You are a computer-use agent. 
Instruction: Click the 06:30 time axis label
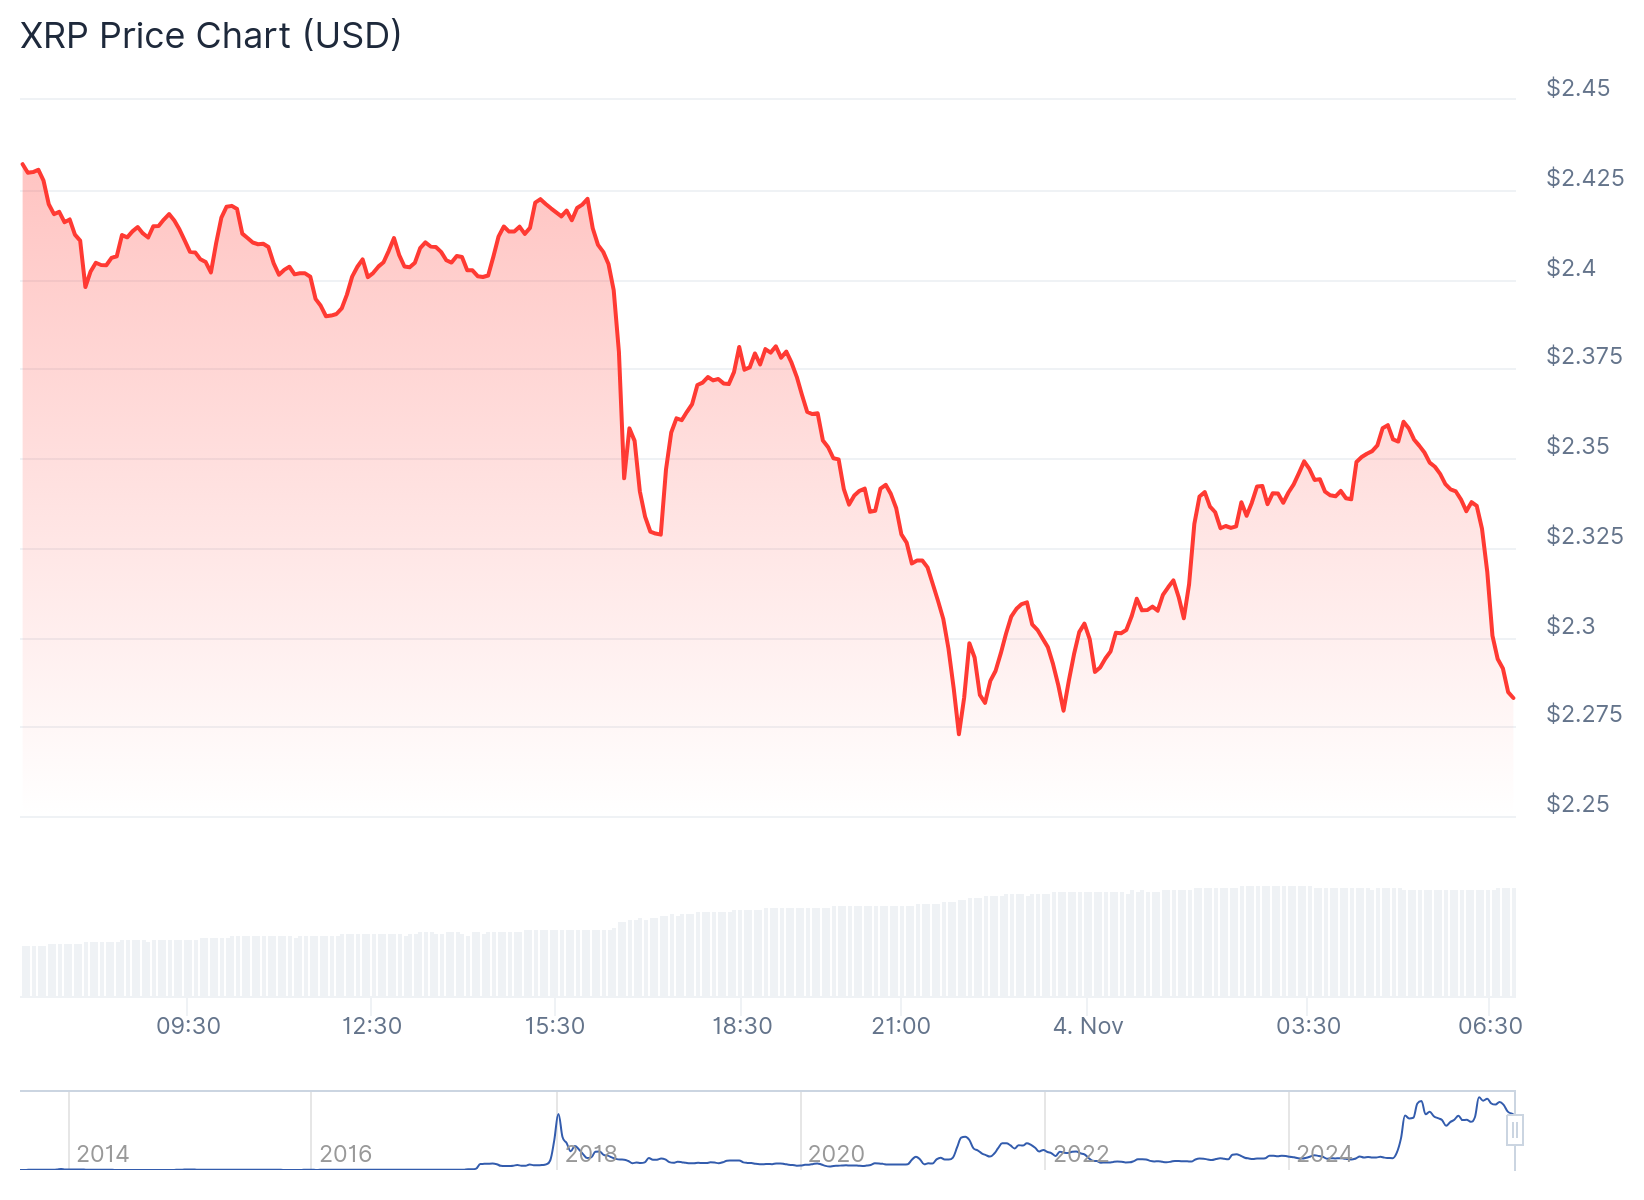click(x=1490, y=1026)
